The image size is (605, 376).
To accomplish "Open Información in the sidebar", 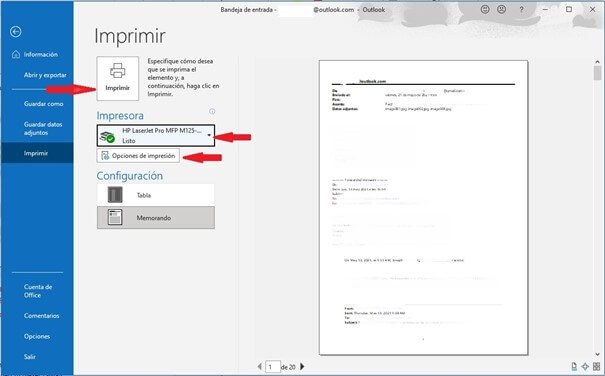I will pos(41,54).
